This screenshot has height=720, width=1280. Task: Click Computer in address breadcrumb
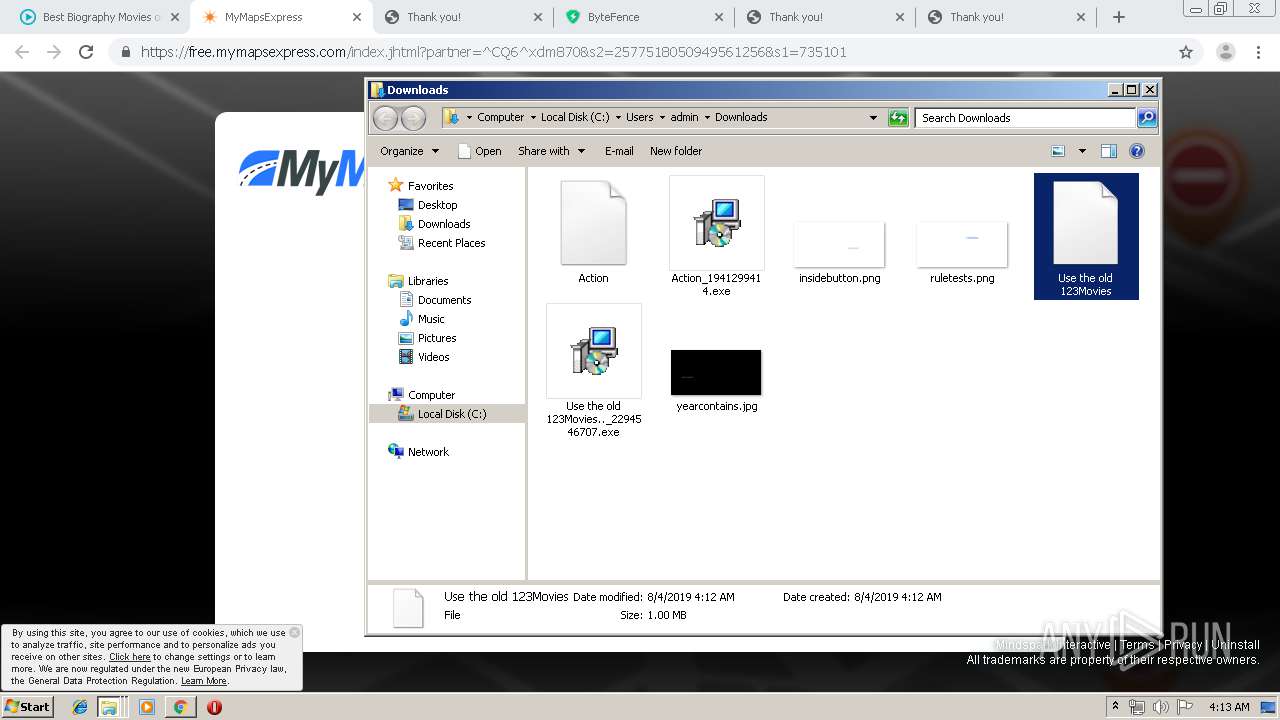click(500, 117)
